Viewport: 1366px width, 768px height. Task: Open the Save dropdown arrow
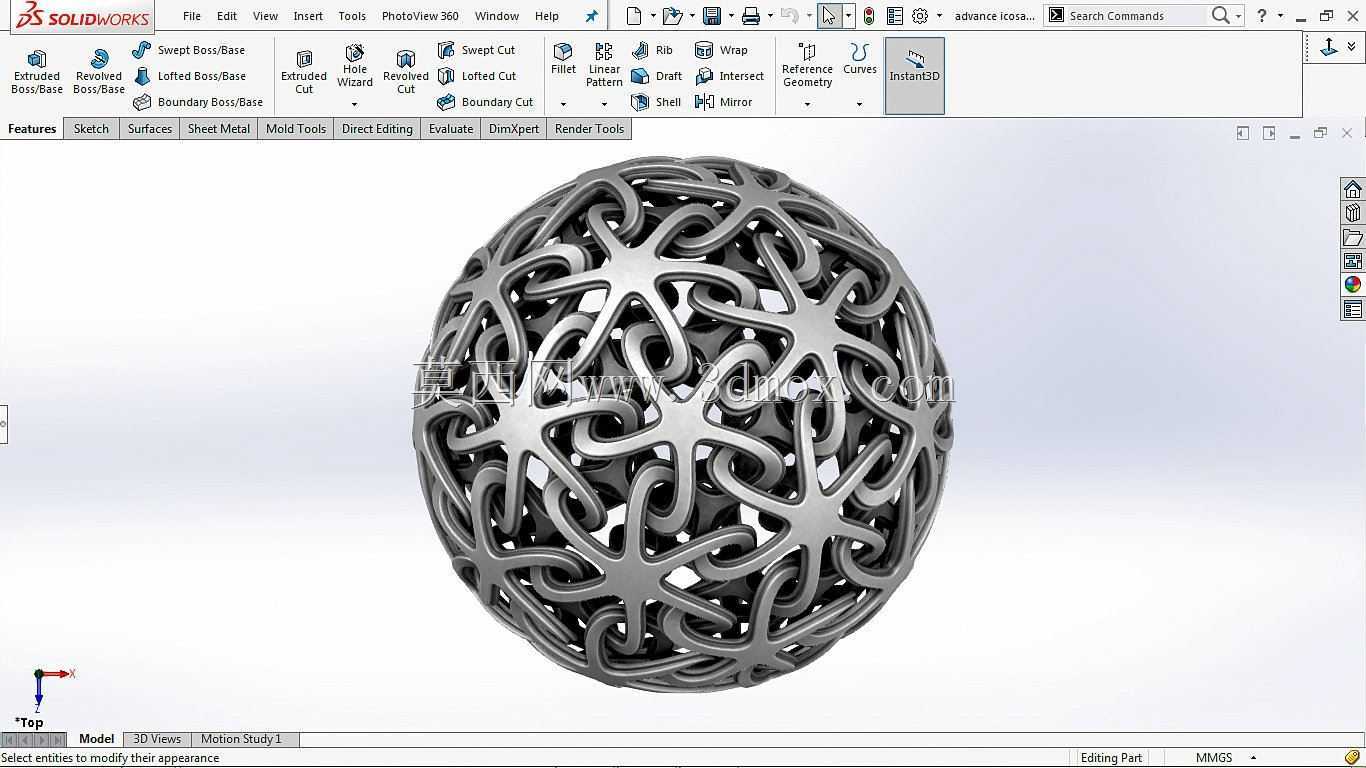[731, 16]
